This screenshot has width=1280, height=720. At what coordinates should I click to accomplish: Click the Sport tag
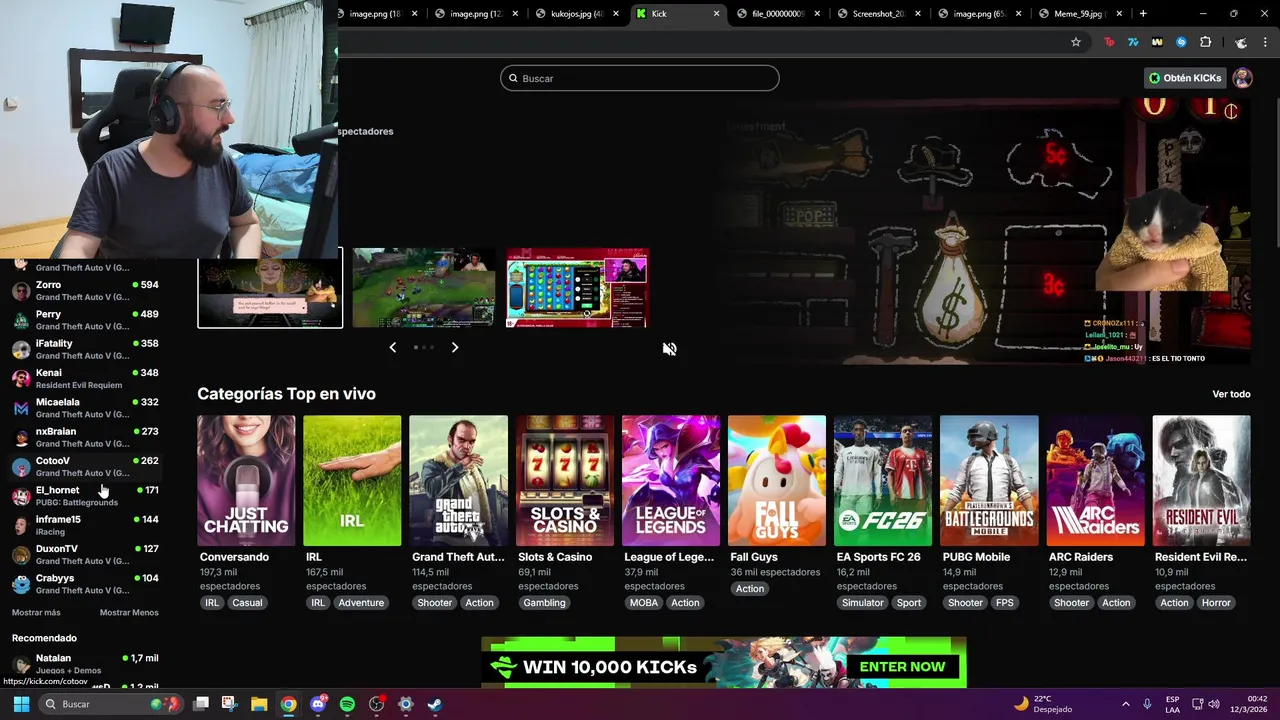click(909, 603)
